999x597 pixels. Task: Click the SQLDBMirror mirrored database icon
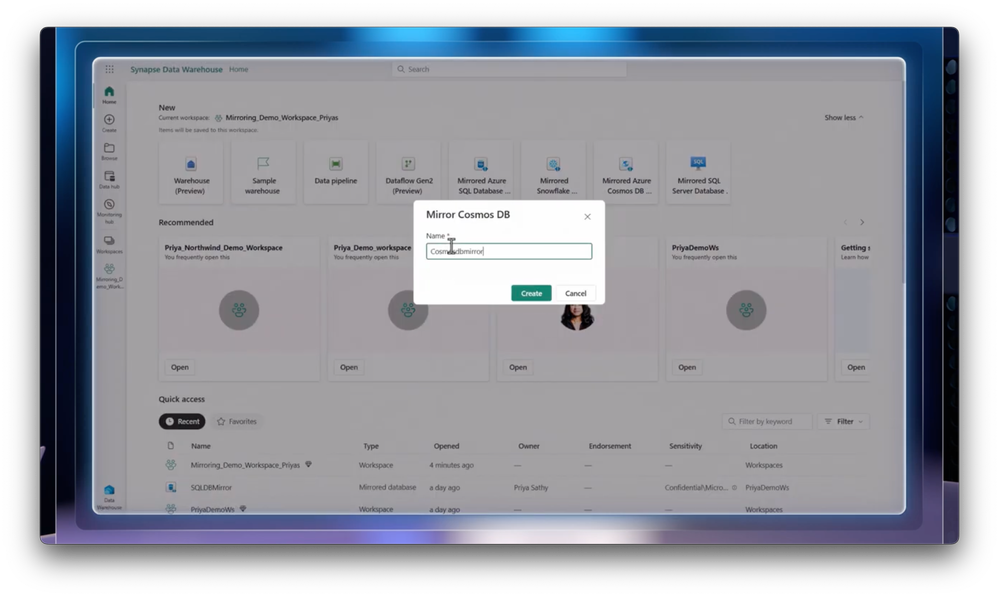tap(171, 487)
